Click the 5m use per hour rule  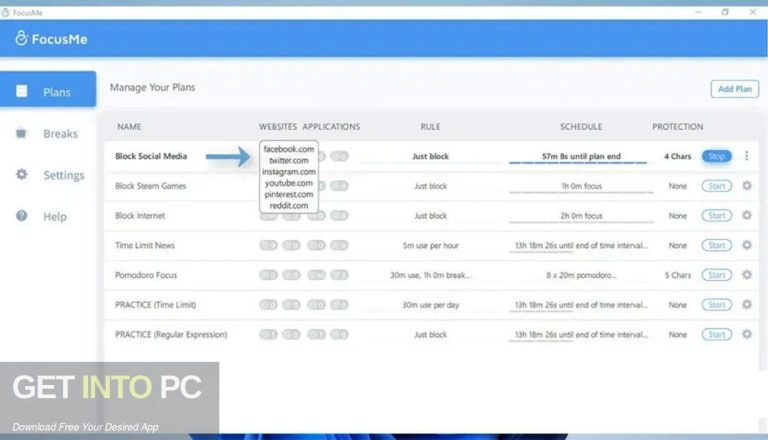click(431, 245)
